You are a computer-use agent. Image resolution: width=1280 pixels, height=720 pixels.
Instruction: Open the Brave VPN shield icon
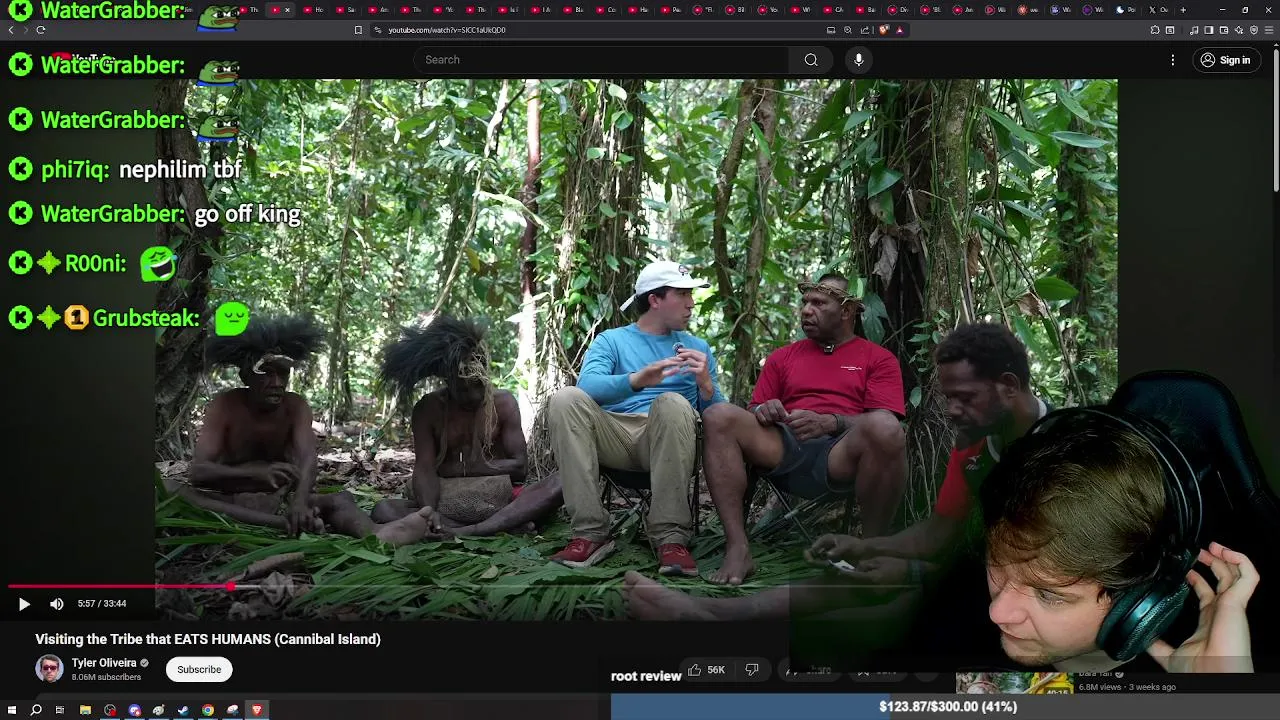coord(1254,30)
